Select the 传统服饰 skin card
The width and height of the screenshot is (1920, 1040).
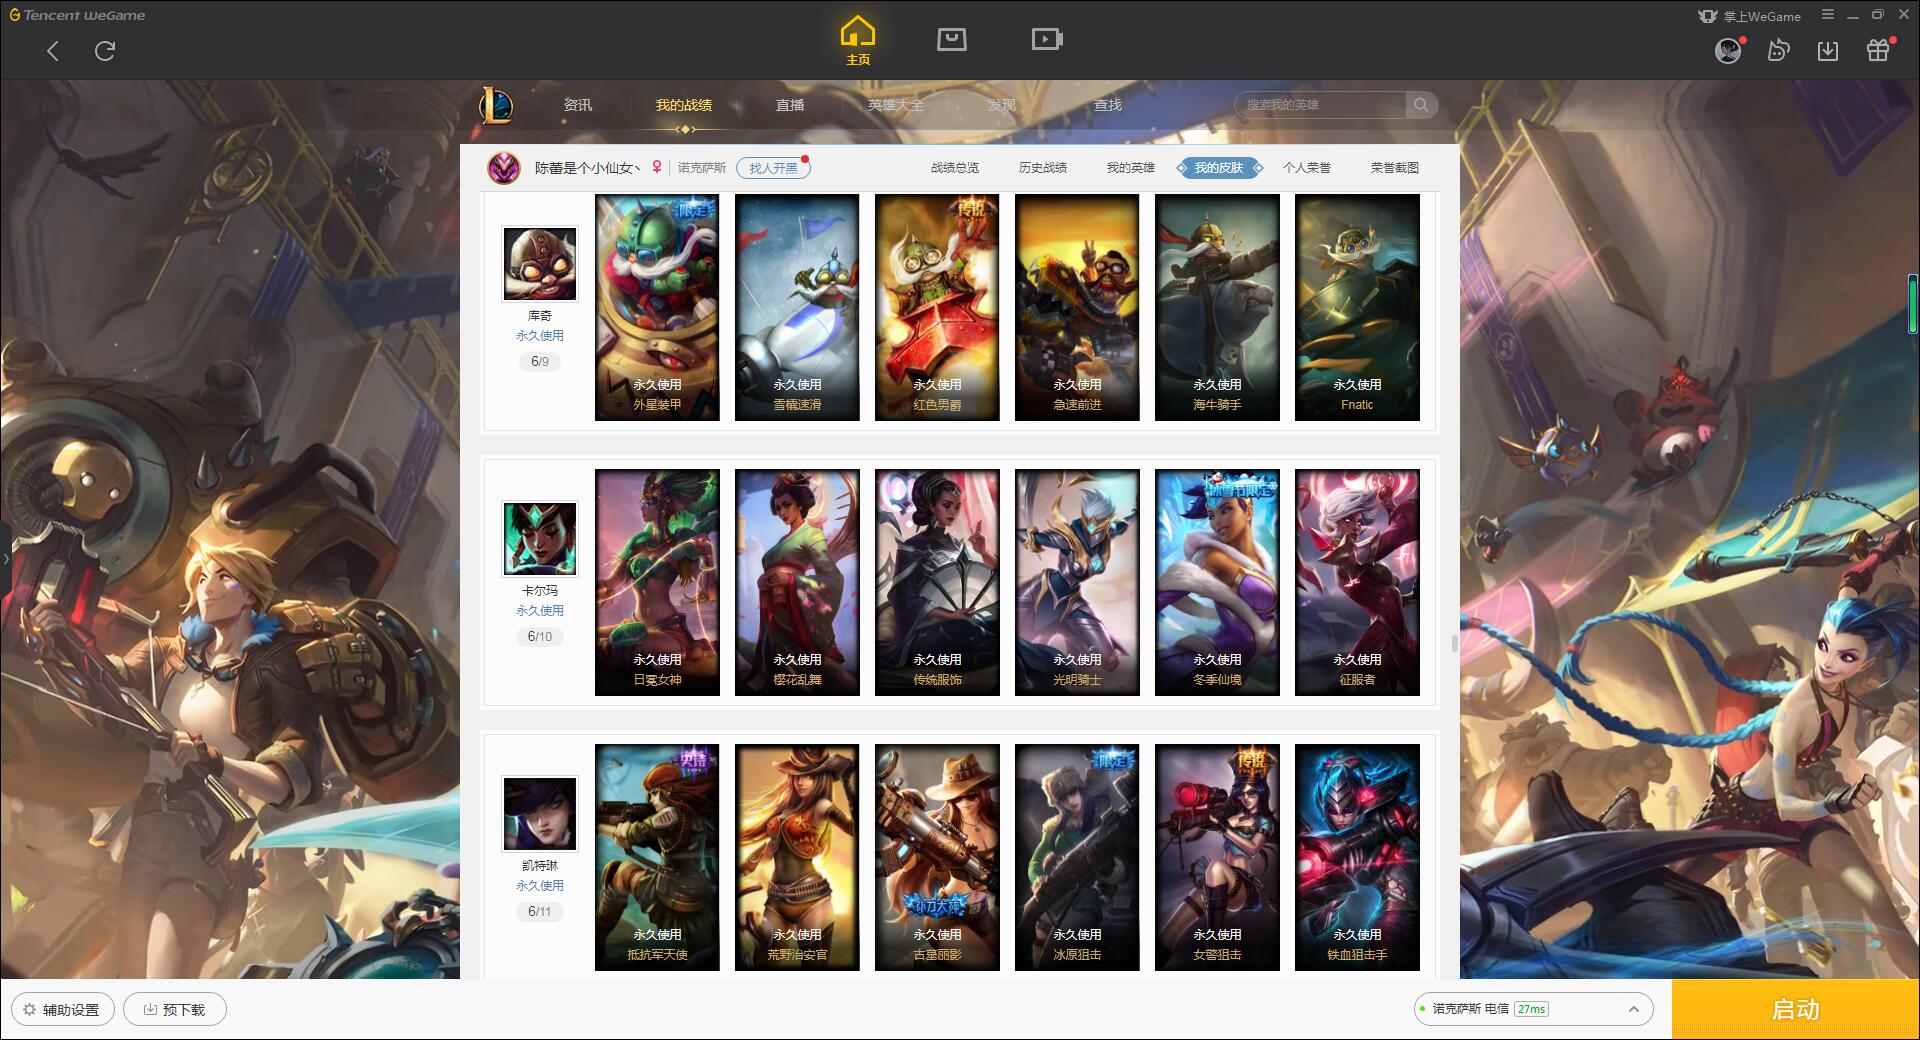[x=937, y=582]
